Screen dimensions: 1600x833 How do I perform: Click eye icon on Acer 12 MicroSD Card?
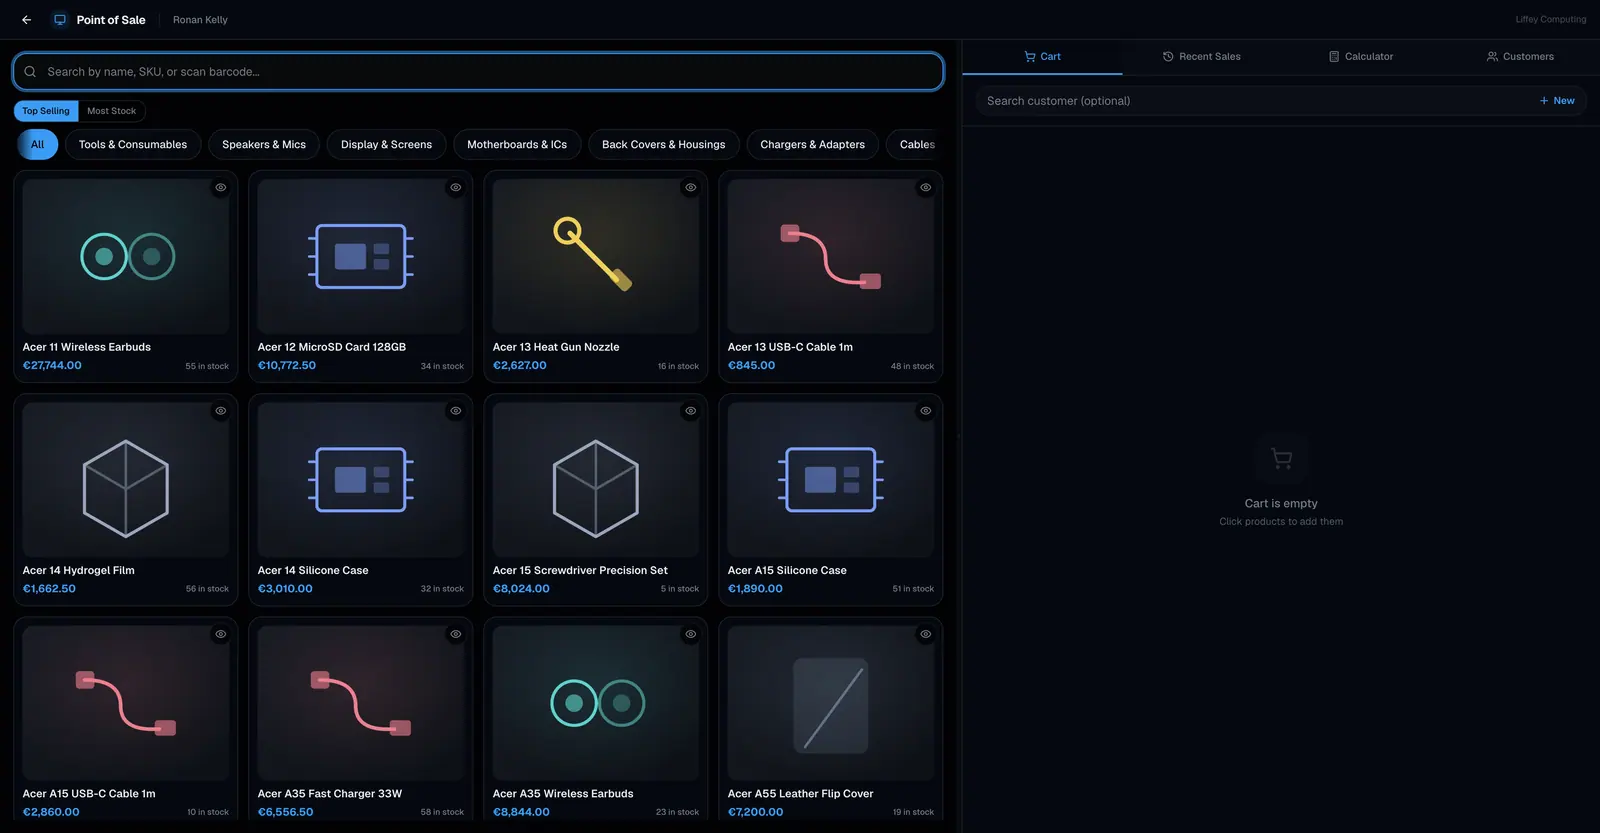[456, 188]
